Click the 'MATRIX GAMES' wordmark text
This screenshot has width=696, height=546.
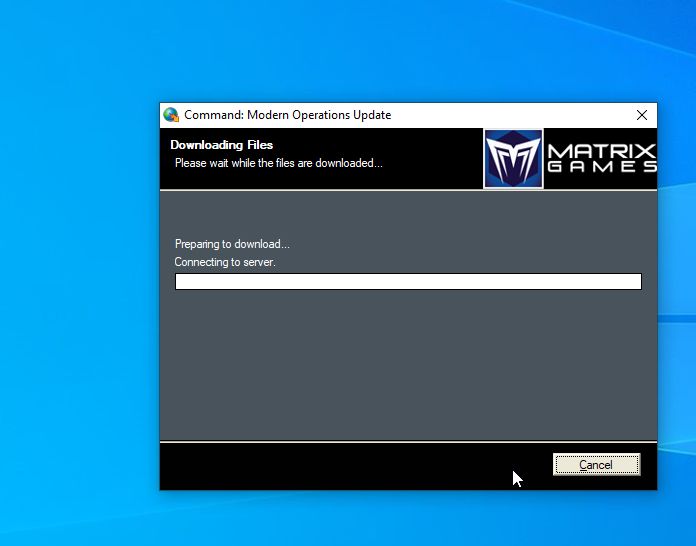601,158
